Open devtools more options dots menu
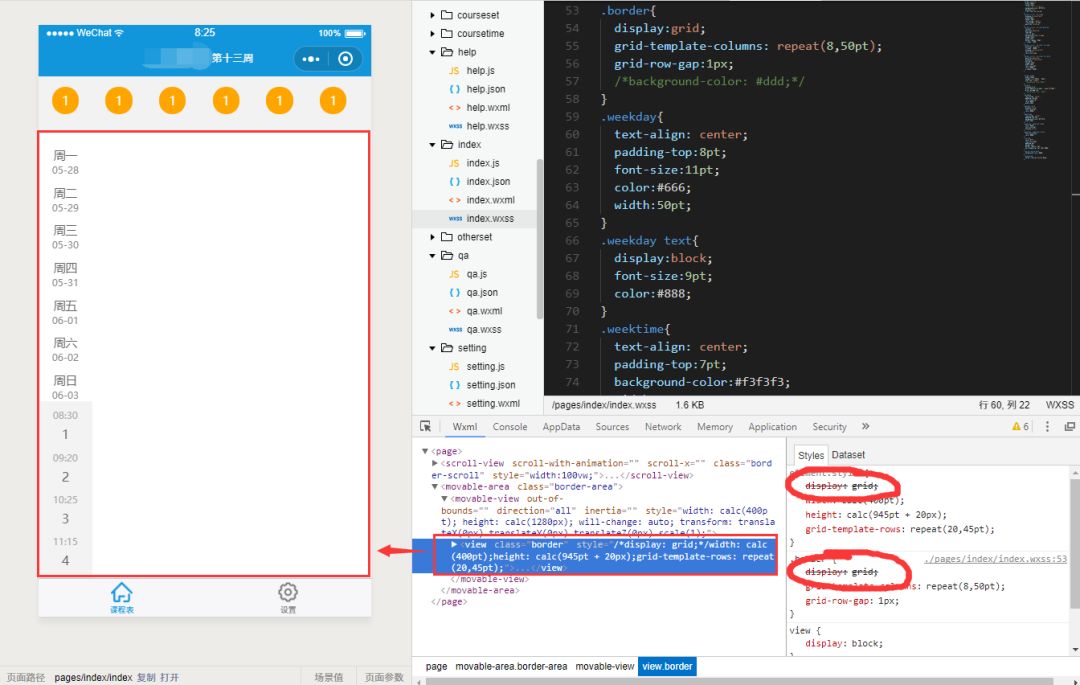1080x685 pixels. [1048, 427]
